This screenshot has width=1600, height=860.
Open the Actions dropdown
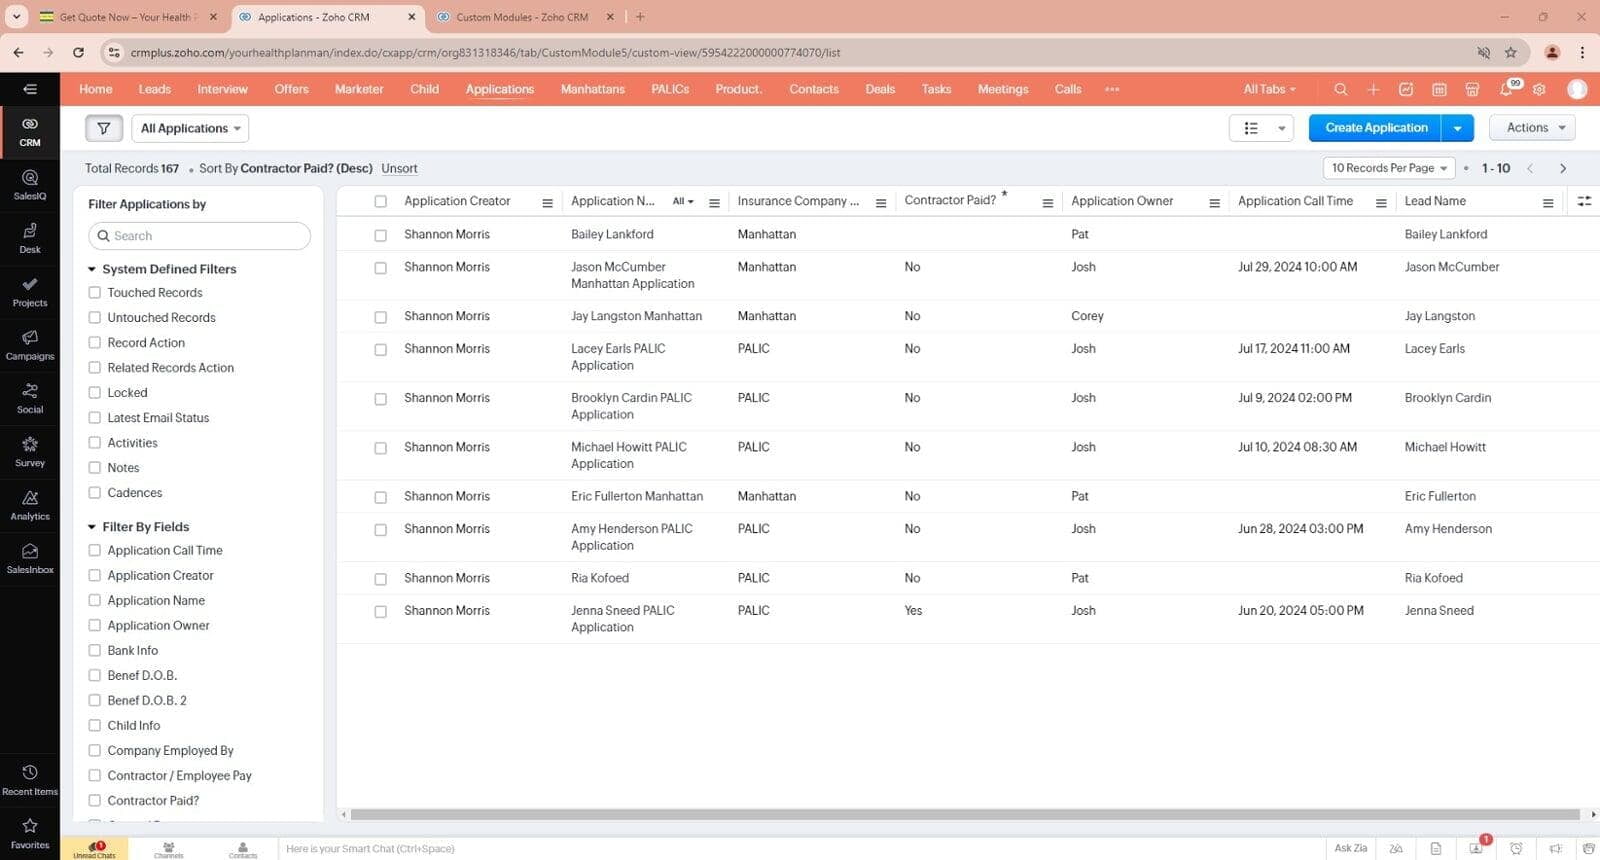[1533, 128]
